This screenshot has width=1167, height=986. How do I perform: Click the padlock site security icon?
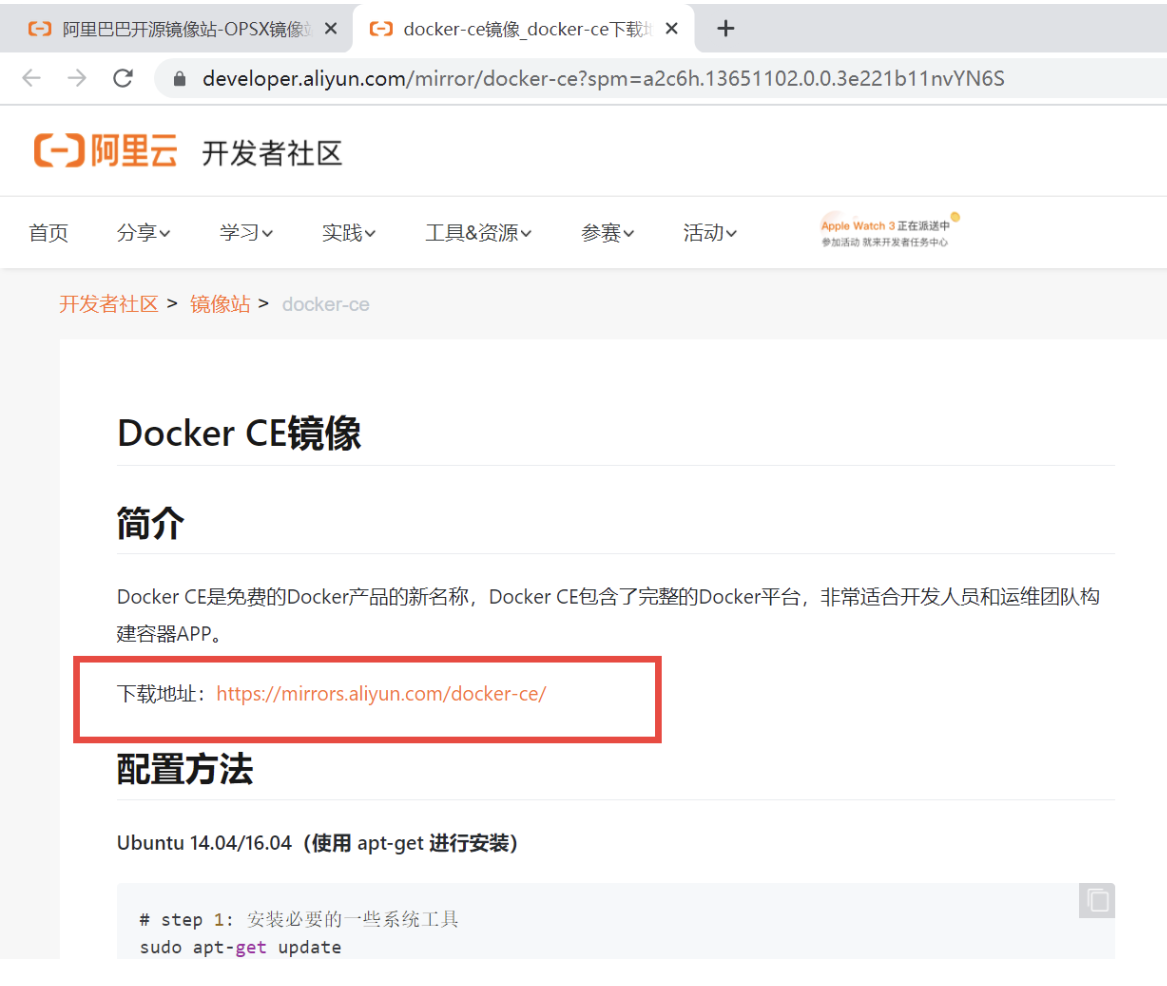click(x=179, y=79)
